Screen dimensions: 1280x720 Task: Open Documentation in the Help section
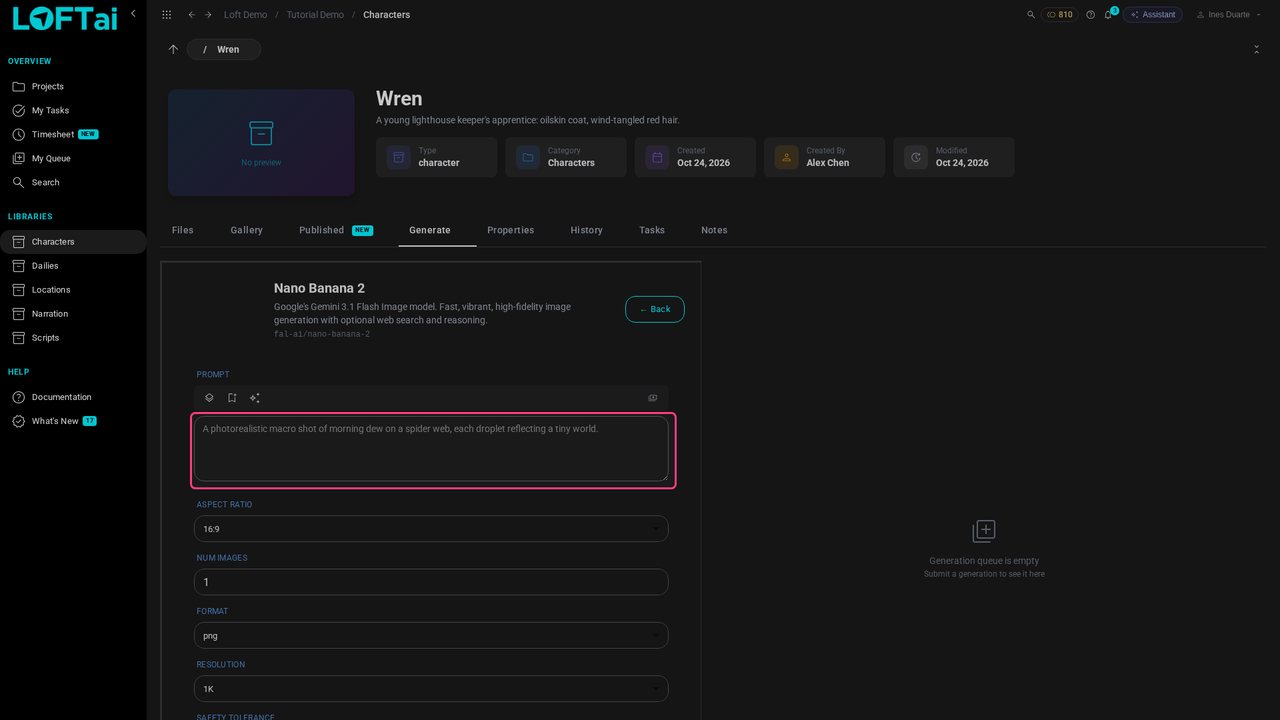pos(73,397)
